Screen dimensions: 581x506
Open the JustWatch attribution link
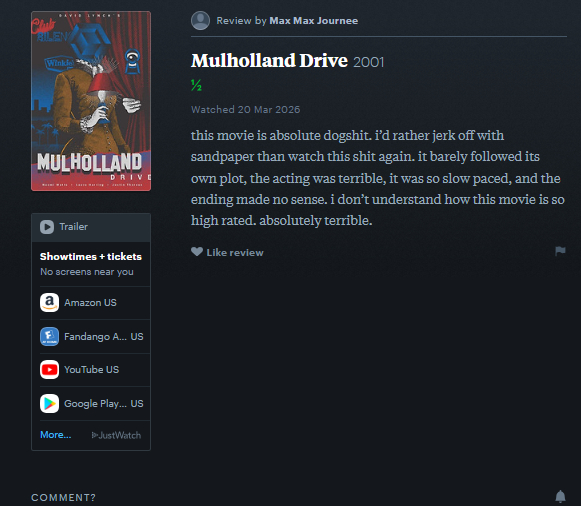116,435
